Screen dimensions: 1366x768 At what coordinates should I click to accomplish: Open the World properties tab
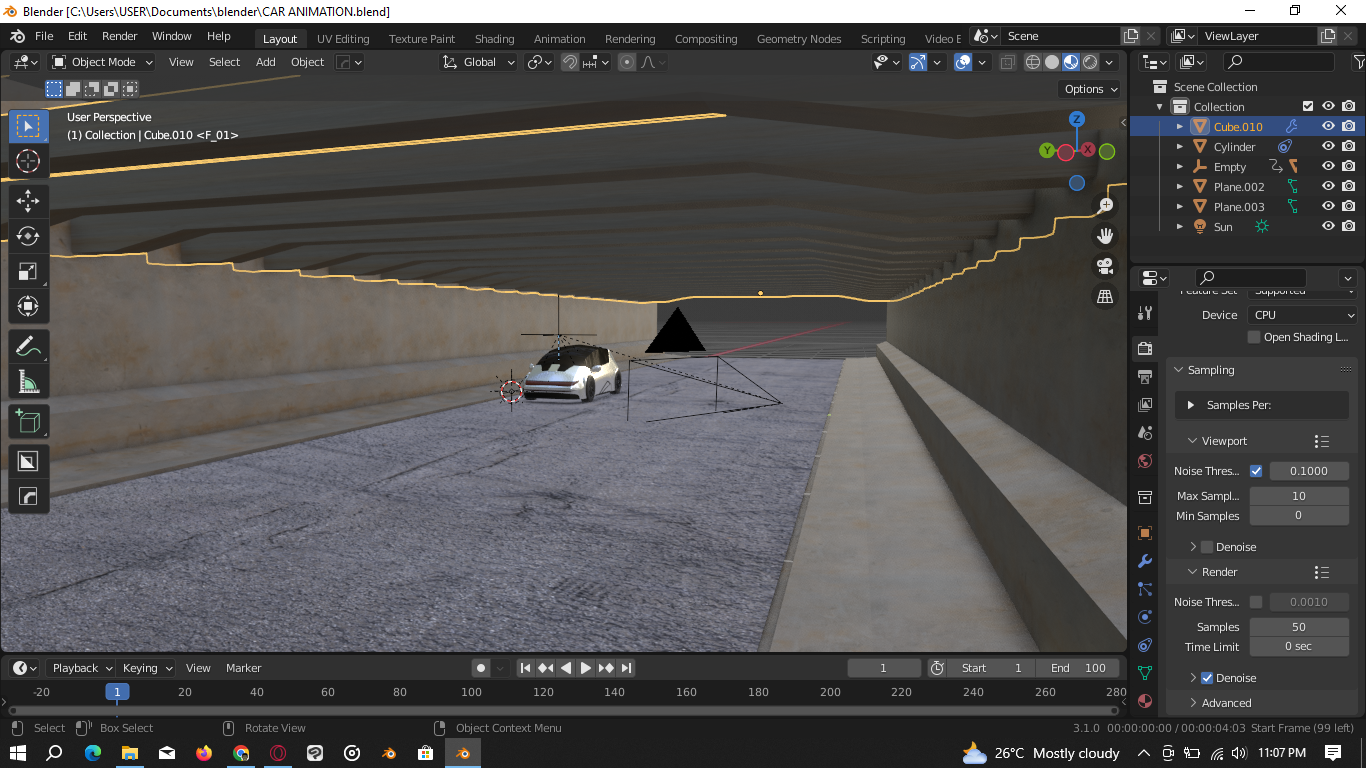coord(1145,461)
